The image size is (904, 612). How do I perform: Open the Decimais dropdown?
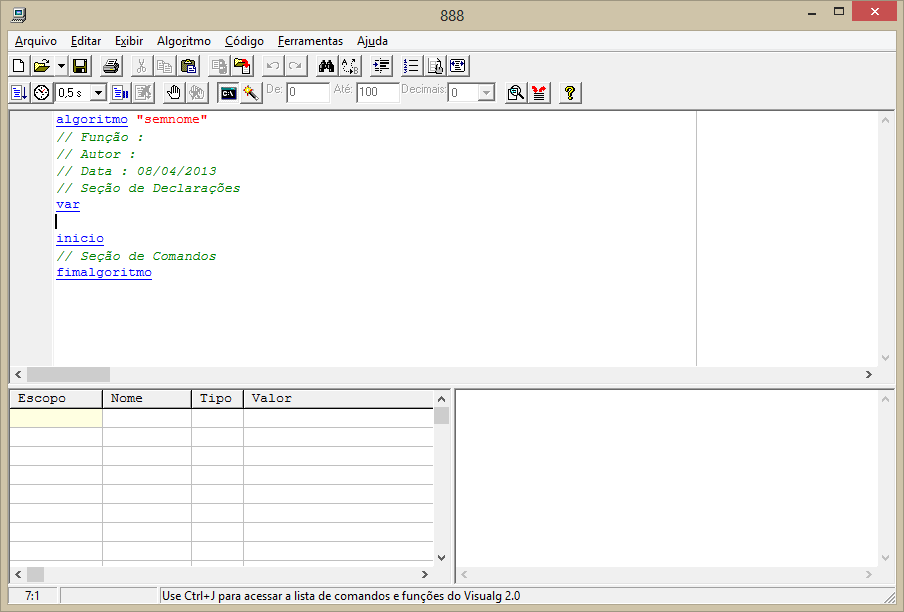(x=486, y=93)
